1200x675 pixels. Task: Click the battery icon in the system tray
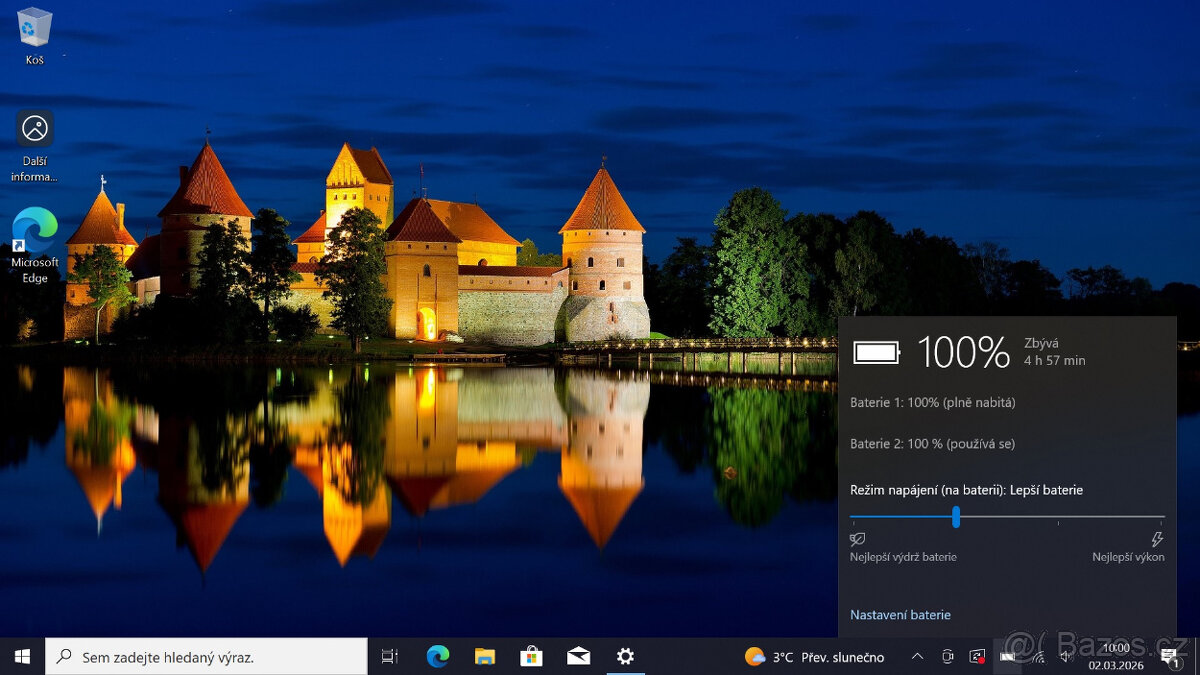(x=1006, y=657)
